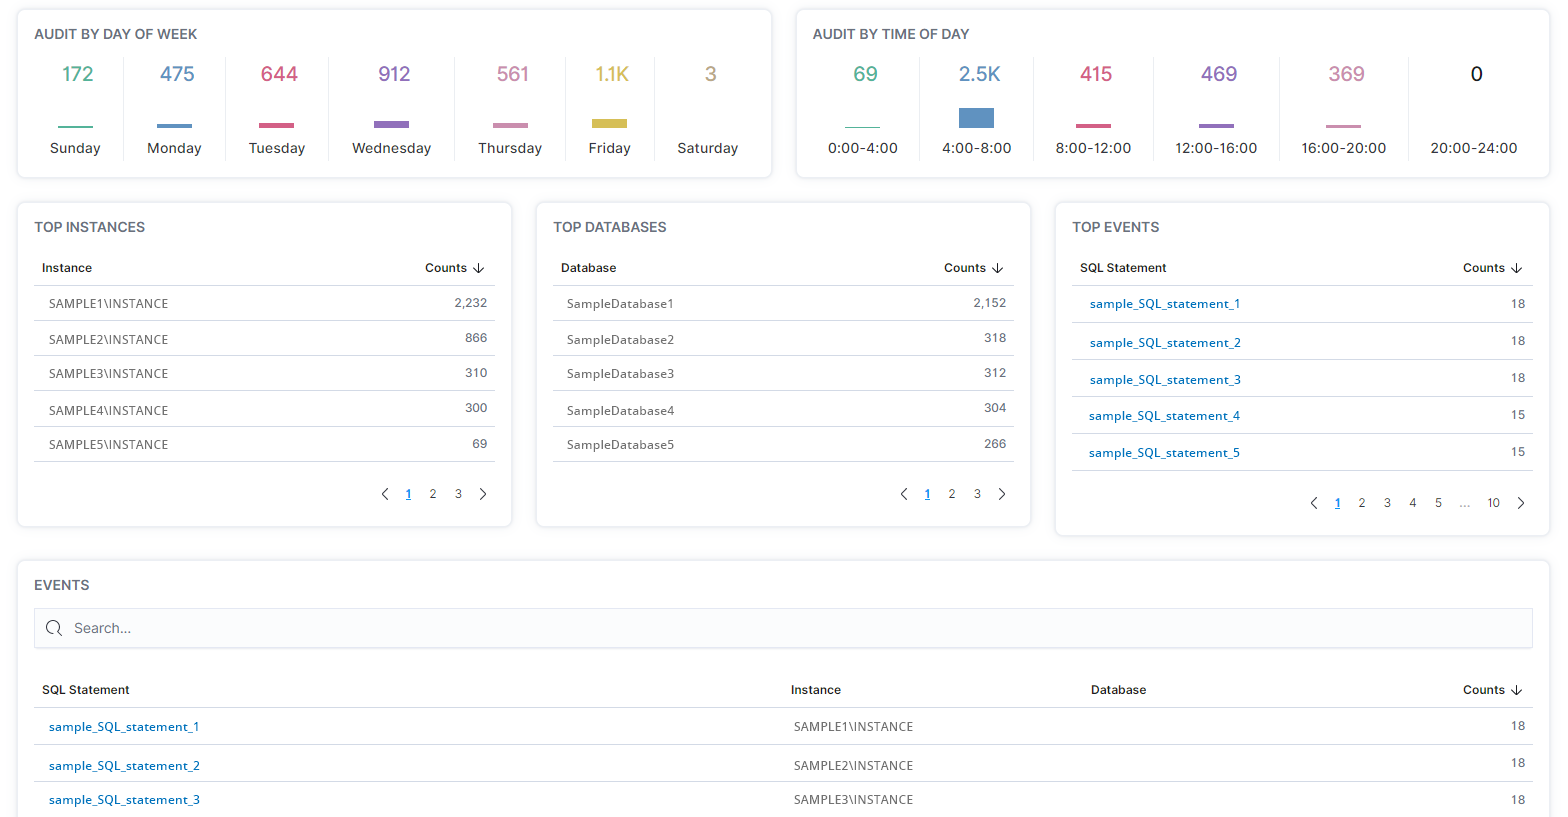Sort Events table by Counts column
The width and height of the screenshot is (1568, 817).
click(x=1492, y=690)
